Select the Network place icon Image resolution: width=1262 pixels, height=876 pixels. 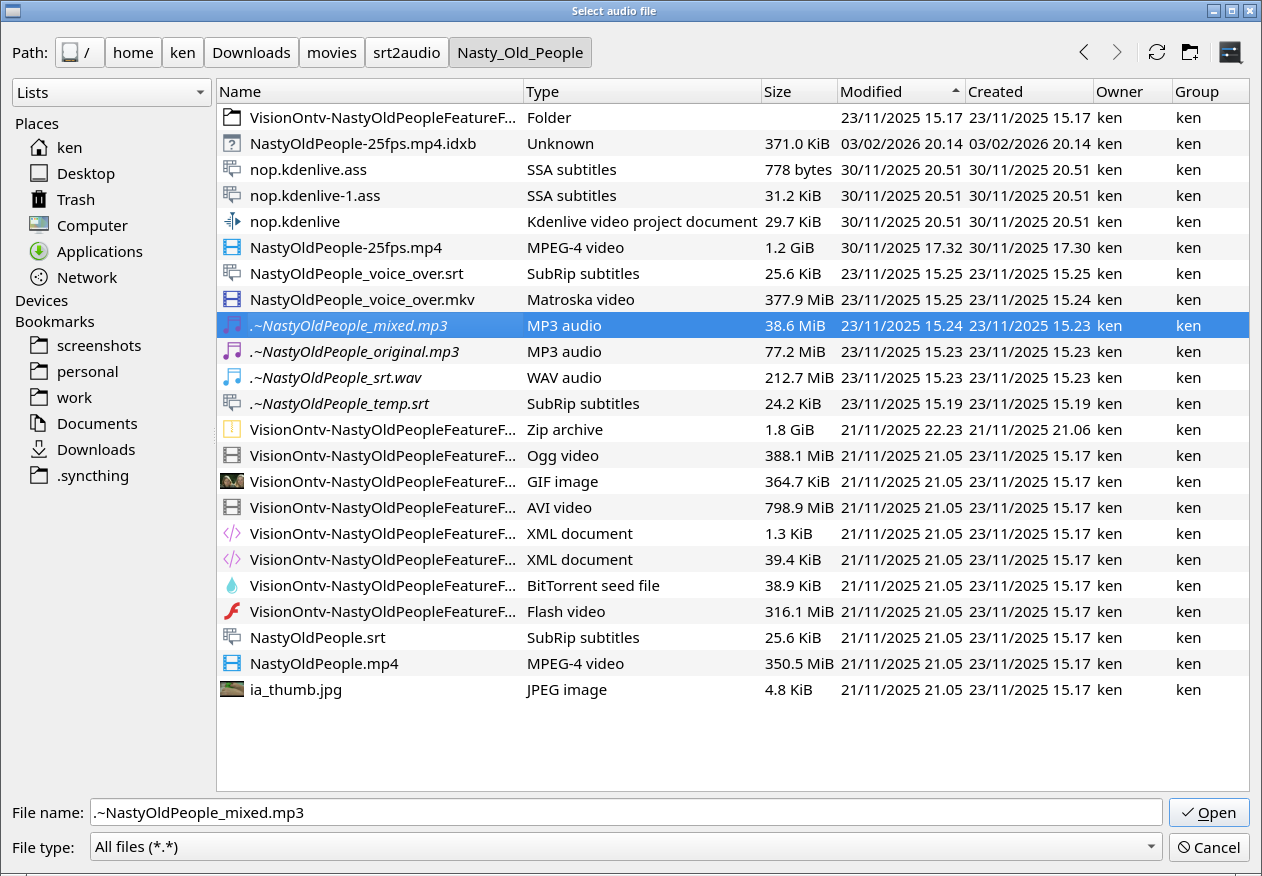point(39,278)
